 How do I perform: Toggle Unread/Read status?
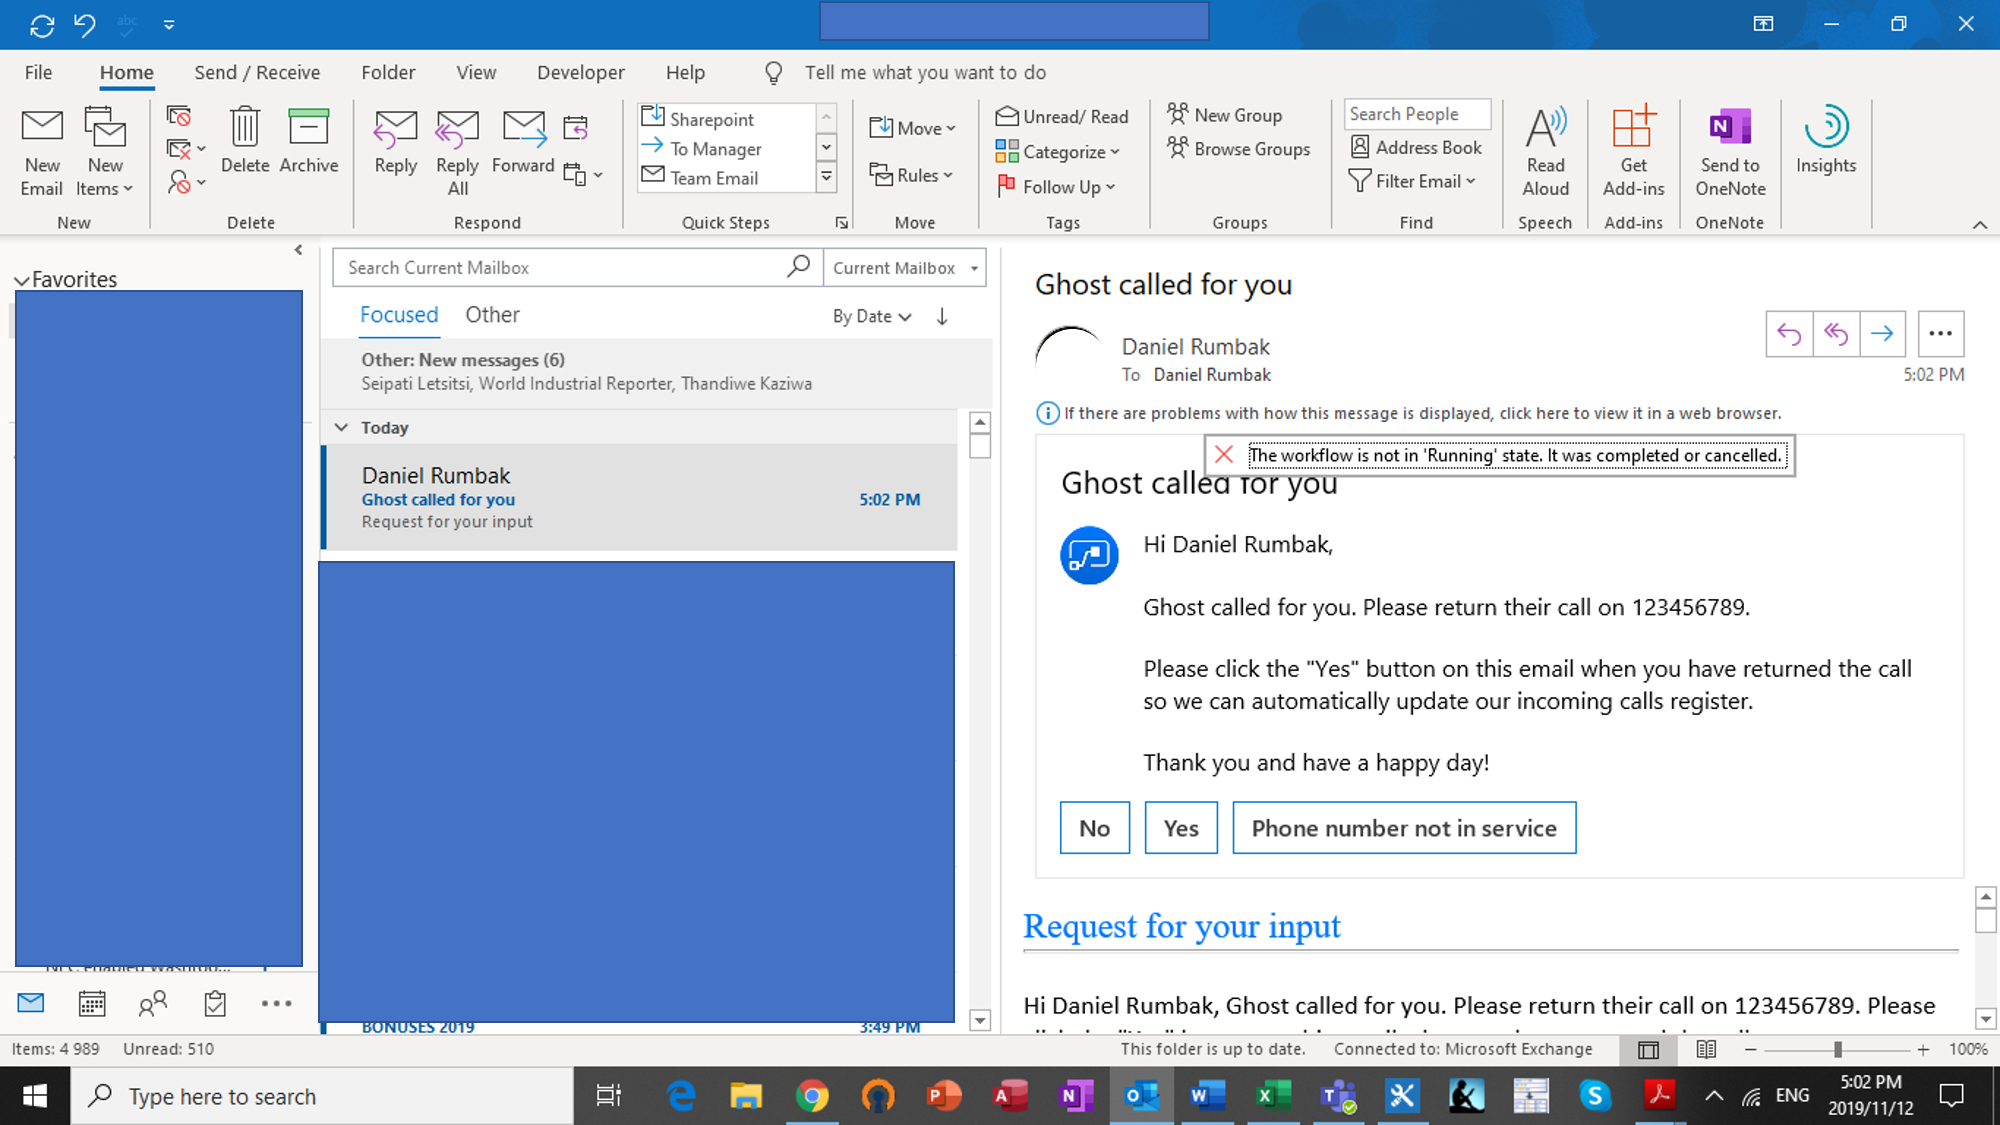coord(1062,117)
